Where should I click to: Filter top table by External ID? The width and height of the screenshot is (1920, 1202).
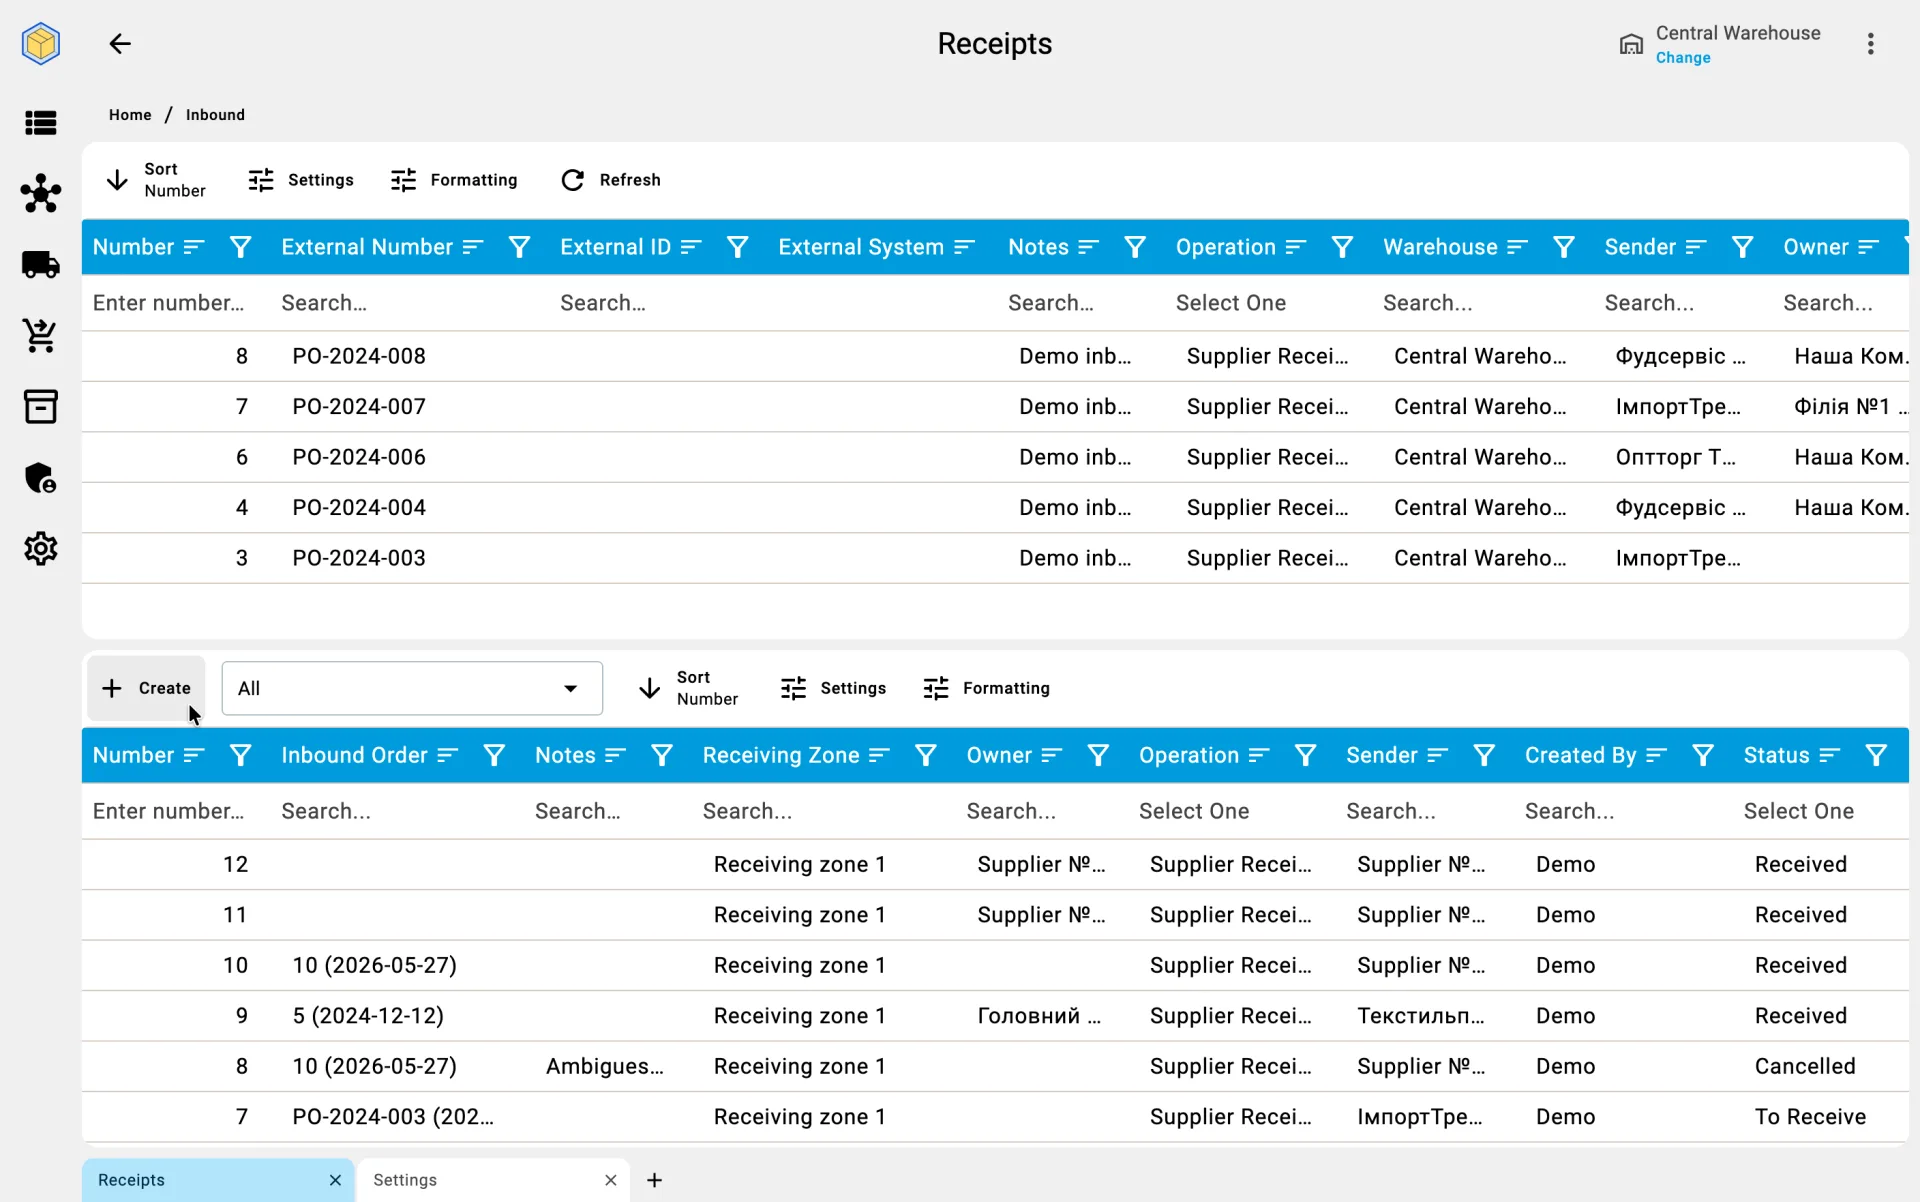pyautogui.click(x=737, y=247)
